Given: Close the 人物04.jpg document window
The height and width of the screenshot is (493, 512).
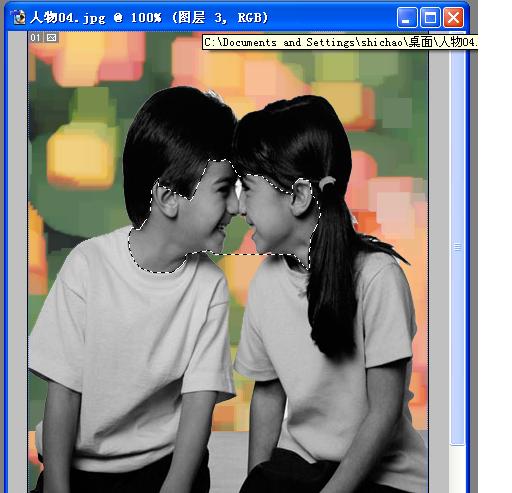Looking at the screenshot, I should (x=453, y=17).
